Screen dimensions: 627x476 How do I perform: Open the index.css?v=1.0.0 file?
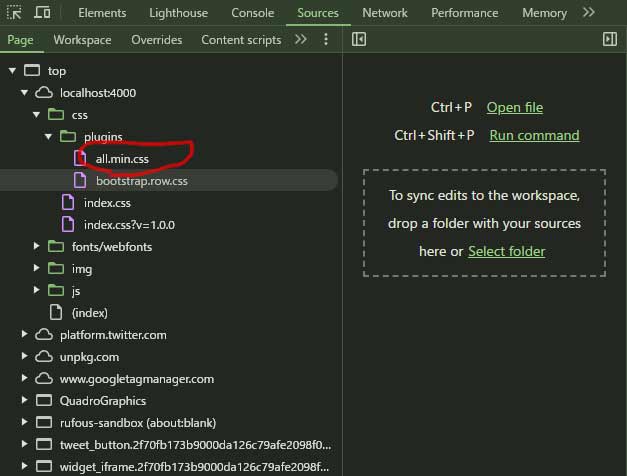(x=129, y=225)
